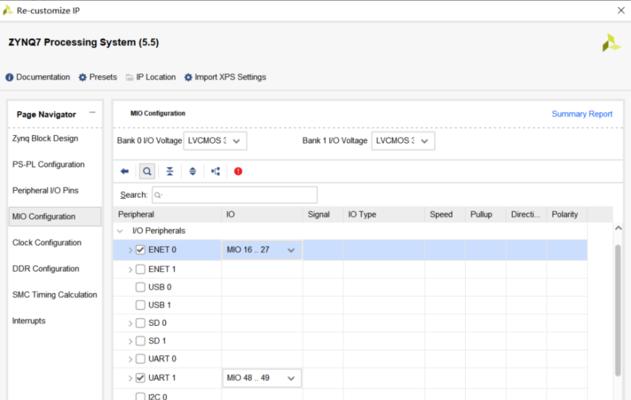631x400 pixels.
Task: Click the back arrow toolbar icon
Action: pyautogui.click(x=125, y=171)
